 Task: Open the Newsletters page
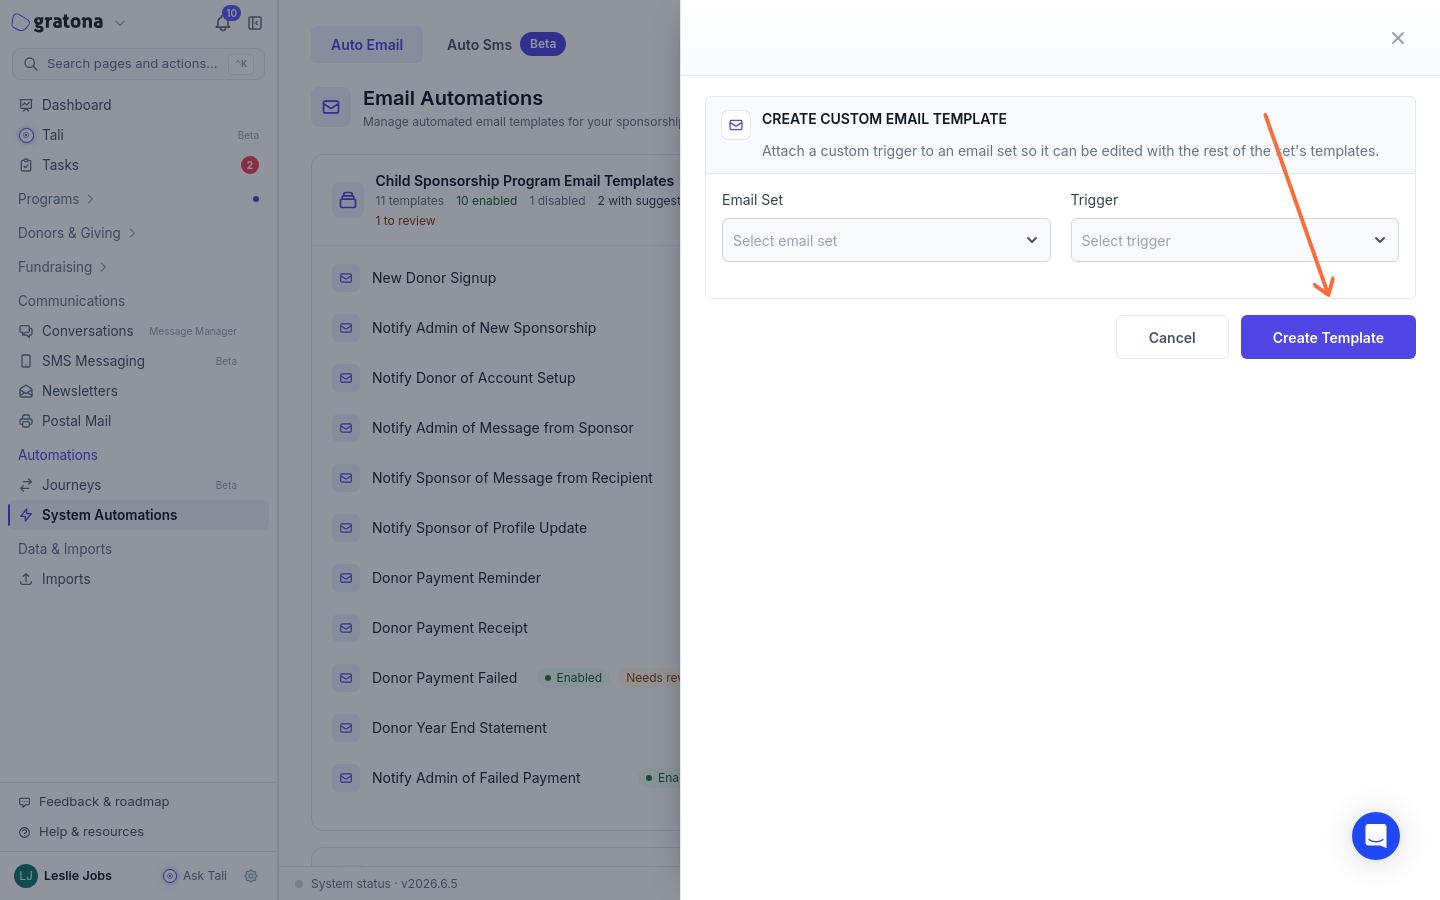pyautogui.click(x=138, y=391)
